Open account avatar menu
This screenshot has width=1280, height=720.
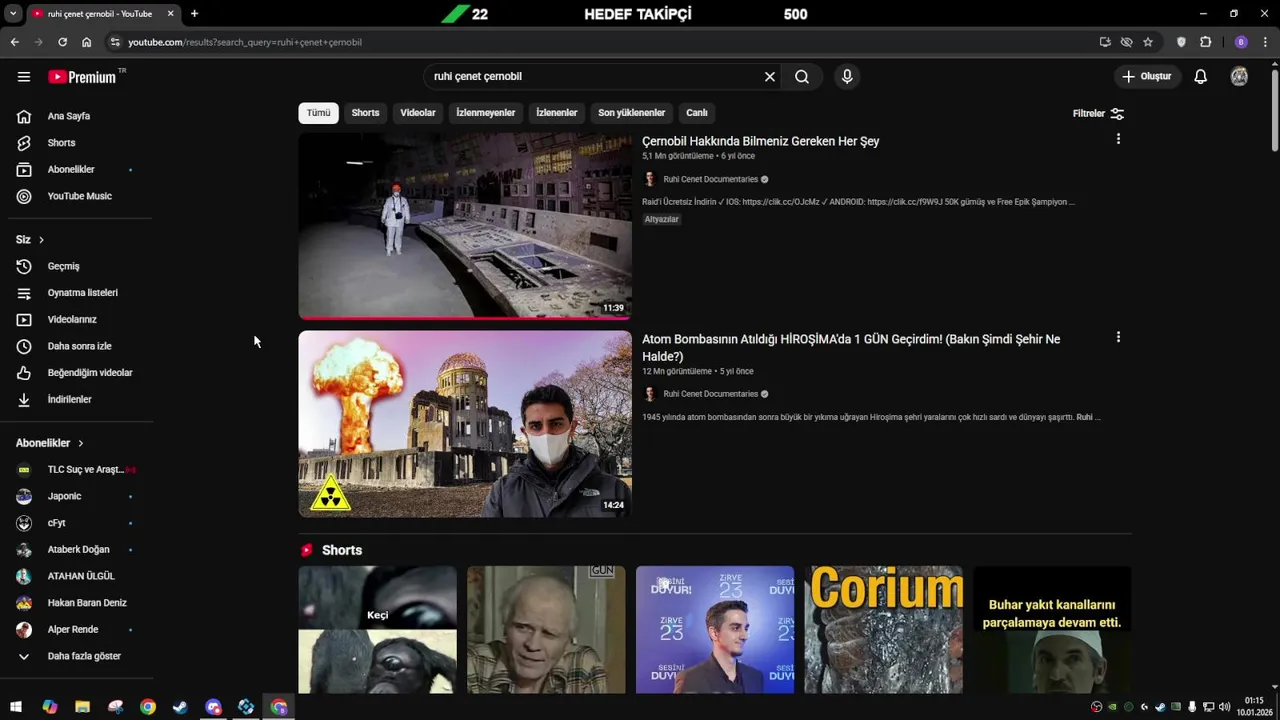click(1239, 77)
